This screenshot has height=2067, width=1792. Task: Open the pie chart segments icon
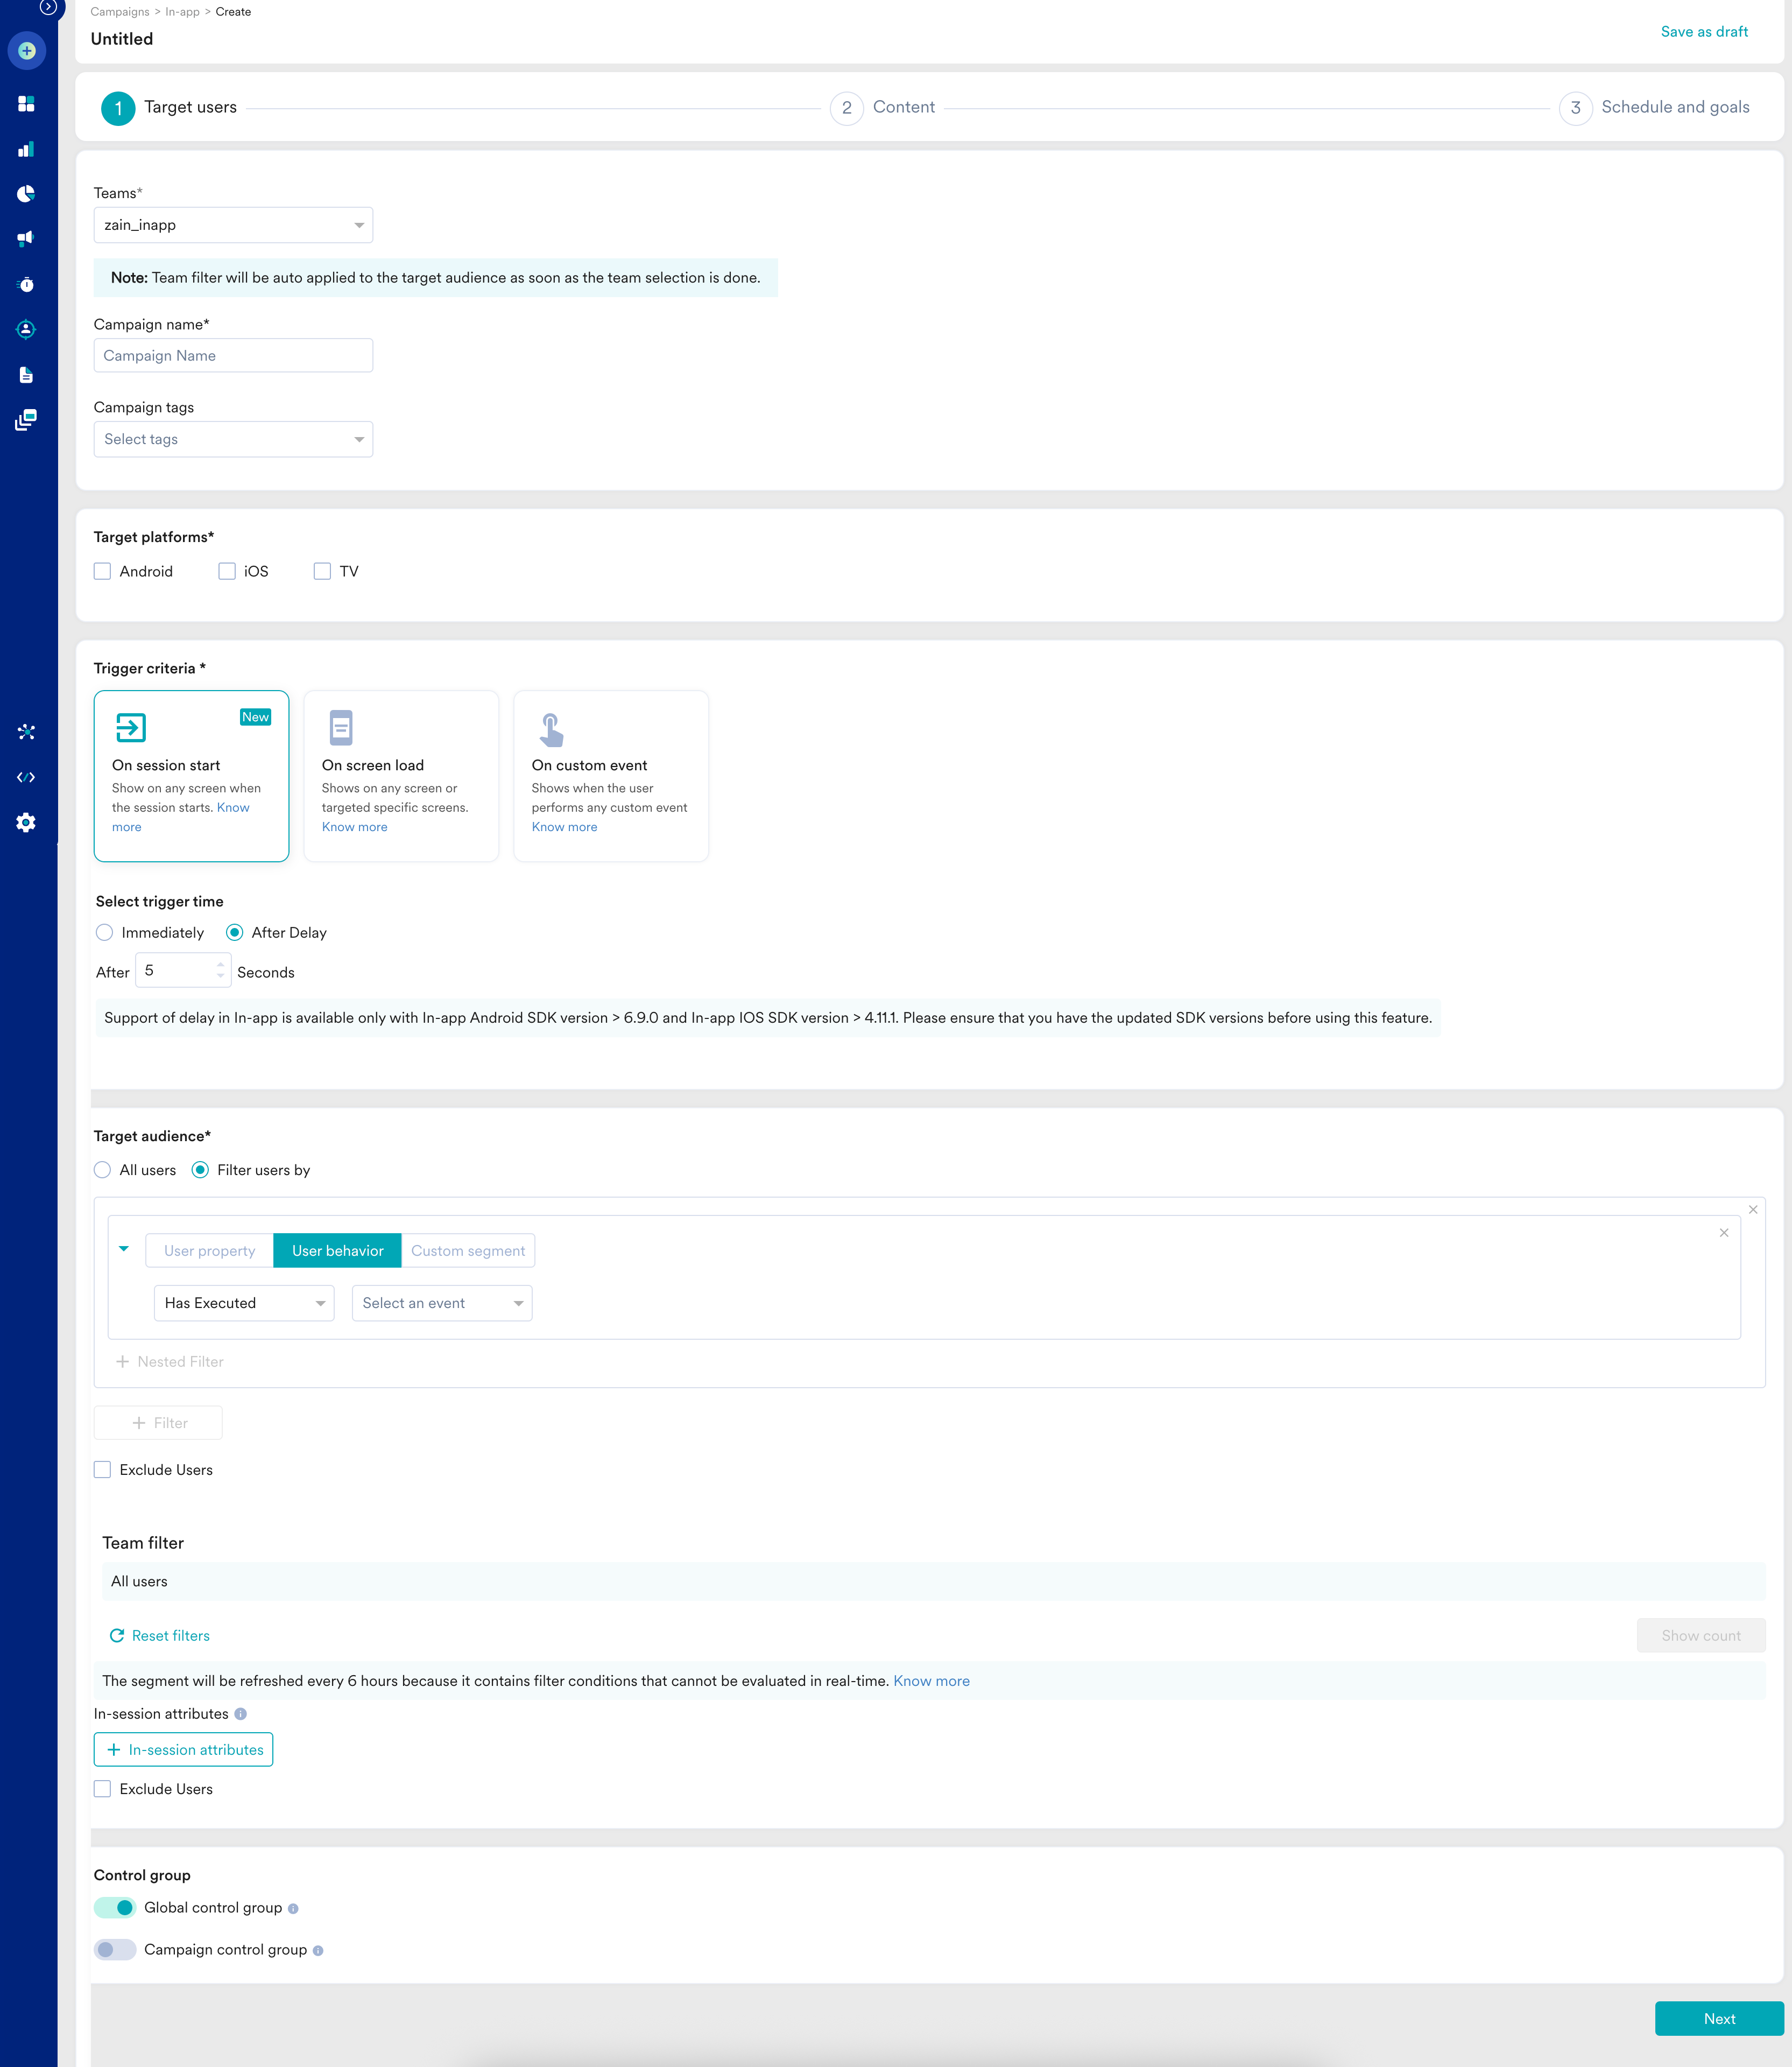[27, 194]
